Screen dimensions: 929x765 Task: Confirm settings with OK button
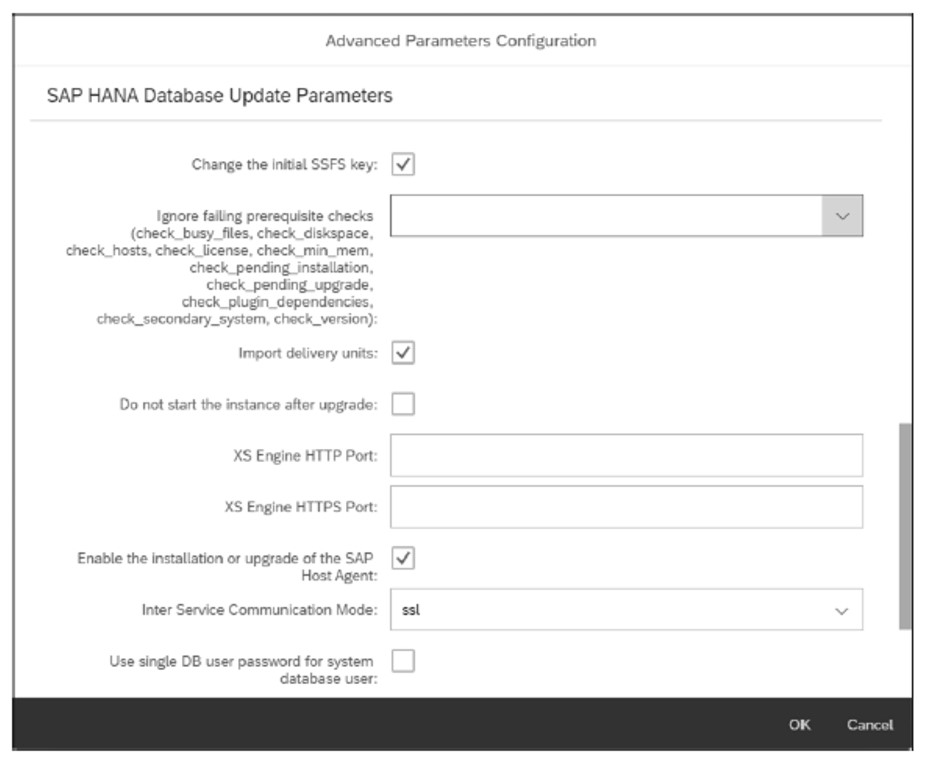tap(799, 725)
